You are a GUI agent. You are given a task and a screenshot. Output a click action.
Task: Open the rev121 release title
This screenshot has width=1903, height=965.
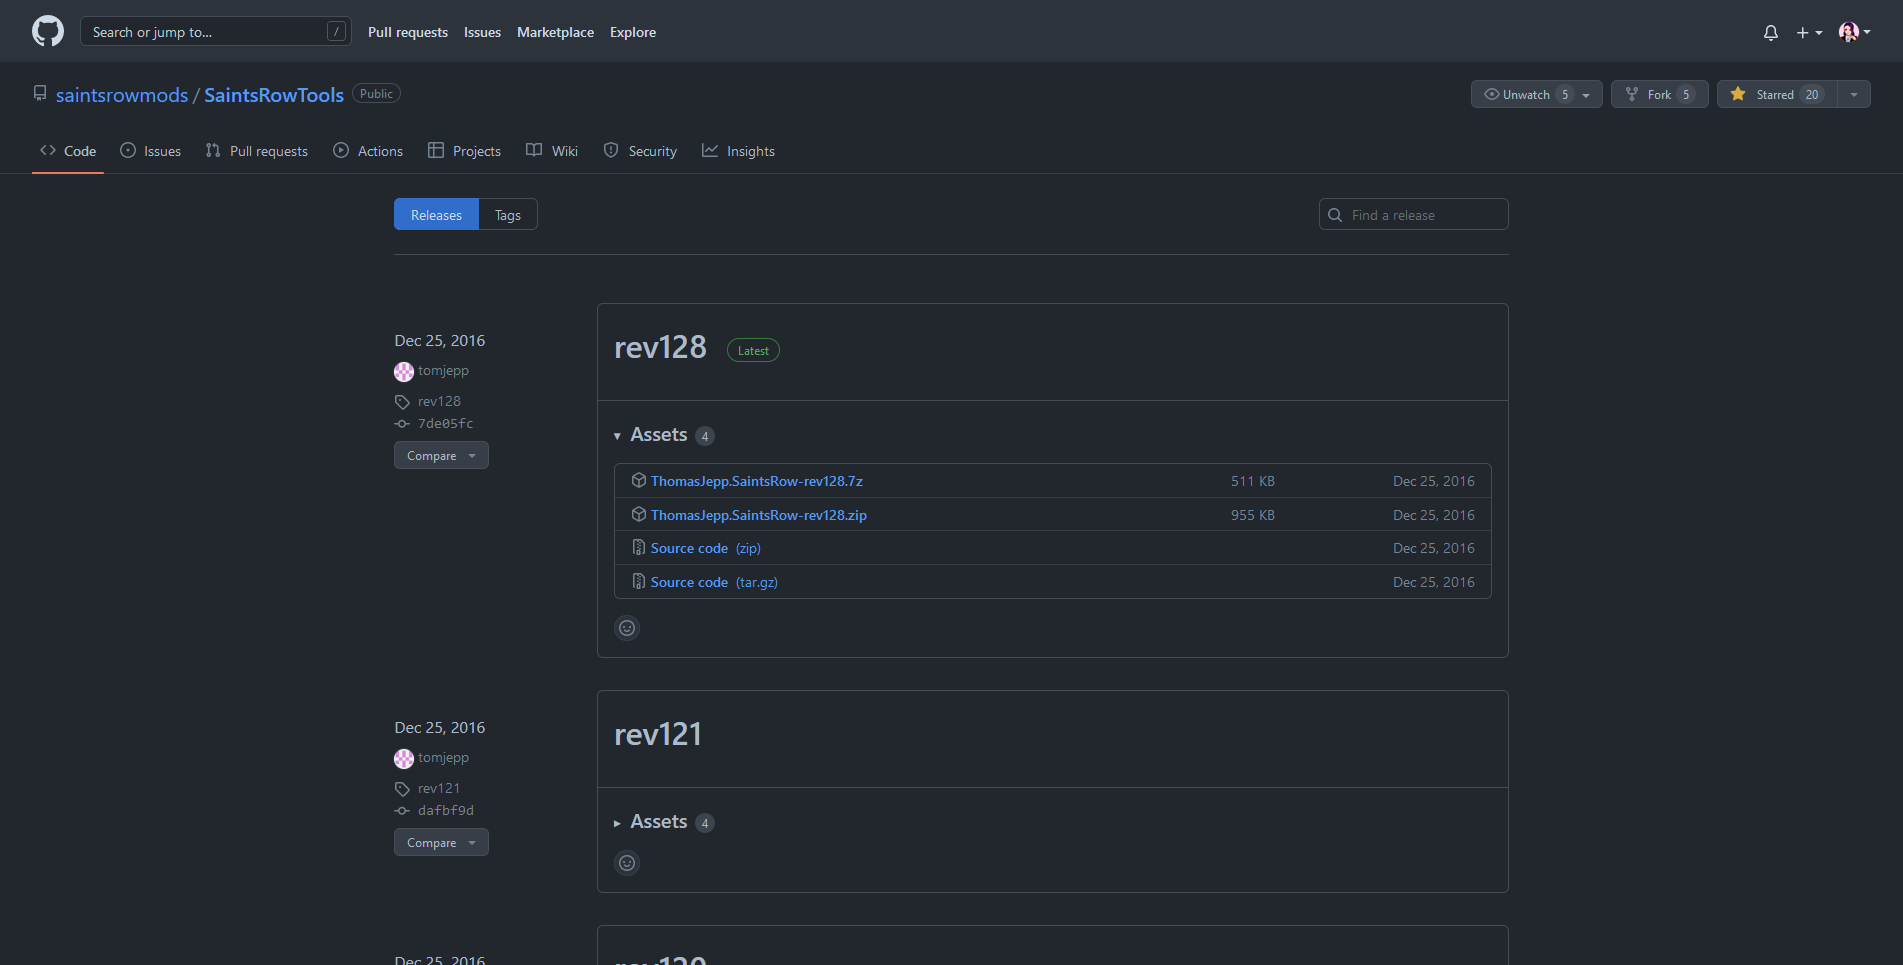pos(658,734)
